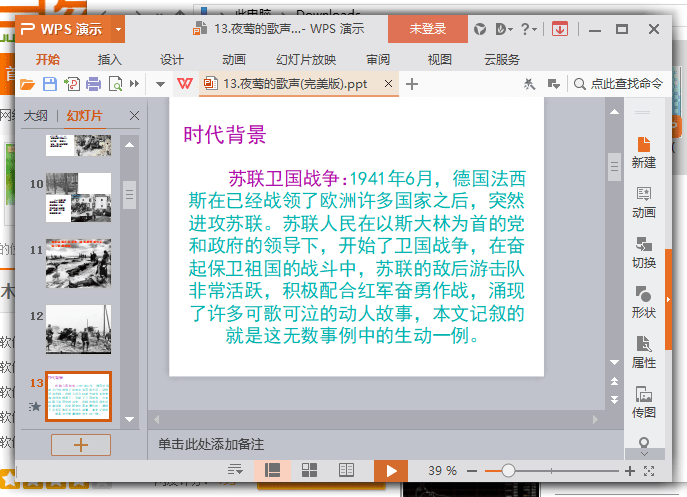Screen dimensions: 687x497
Task: Open the 动画 animation sidebar panel
Action: tap(644, 201)
